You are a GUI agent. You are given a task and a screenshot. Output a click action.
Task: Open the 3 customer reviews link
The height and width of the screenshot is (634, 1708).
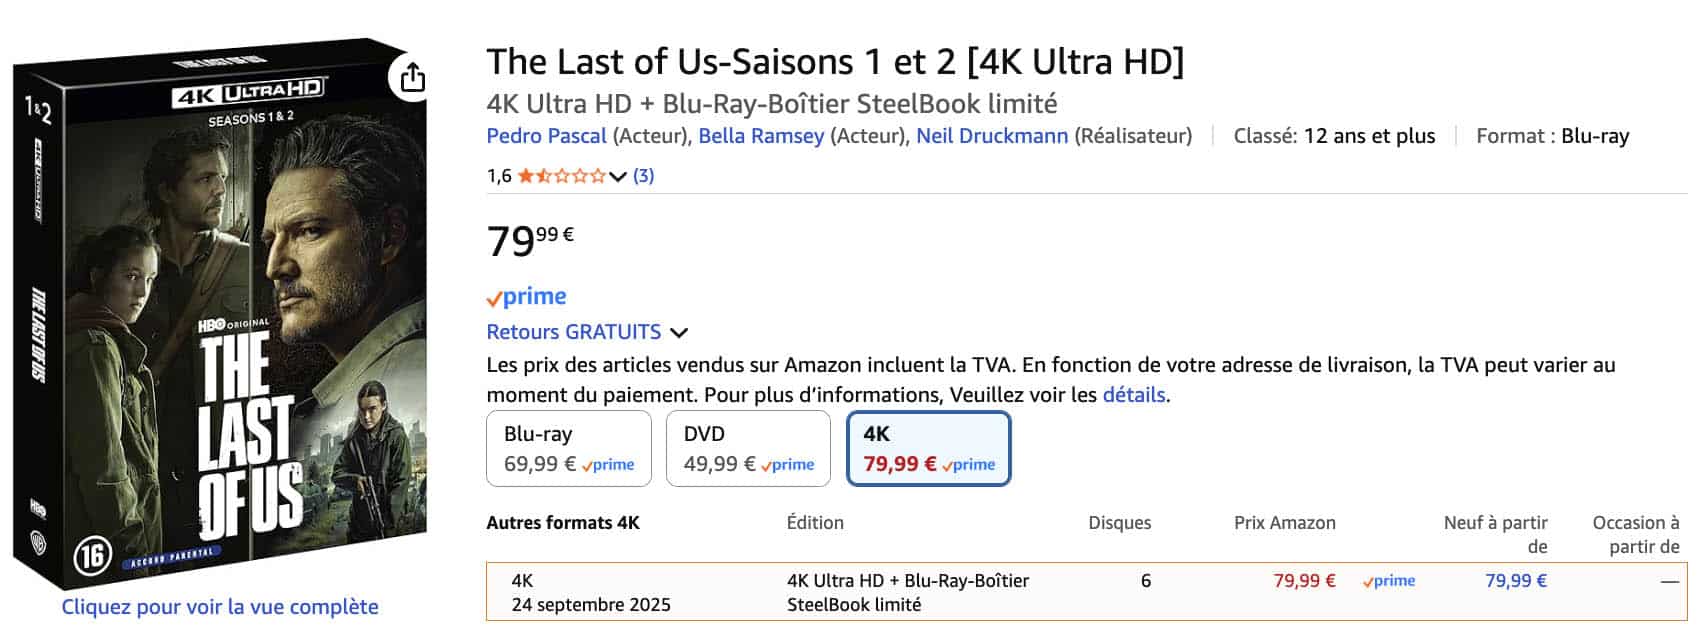644,176
